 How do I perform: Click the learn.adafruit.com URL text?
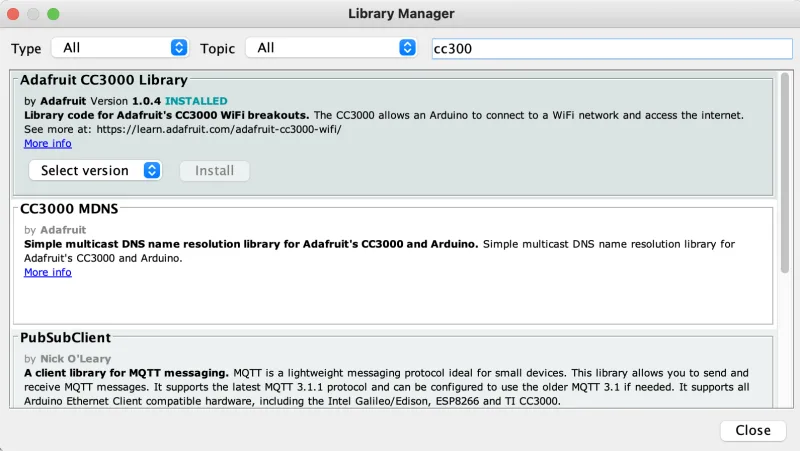tap(219, 129)
